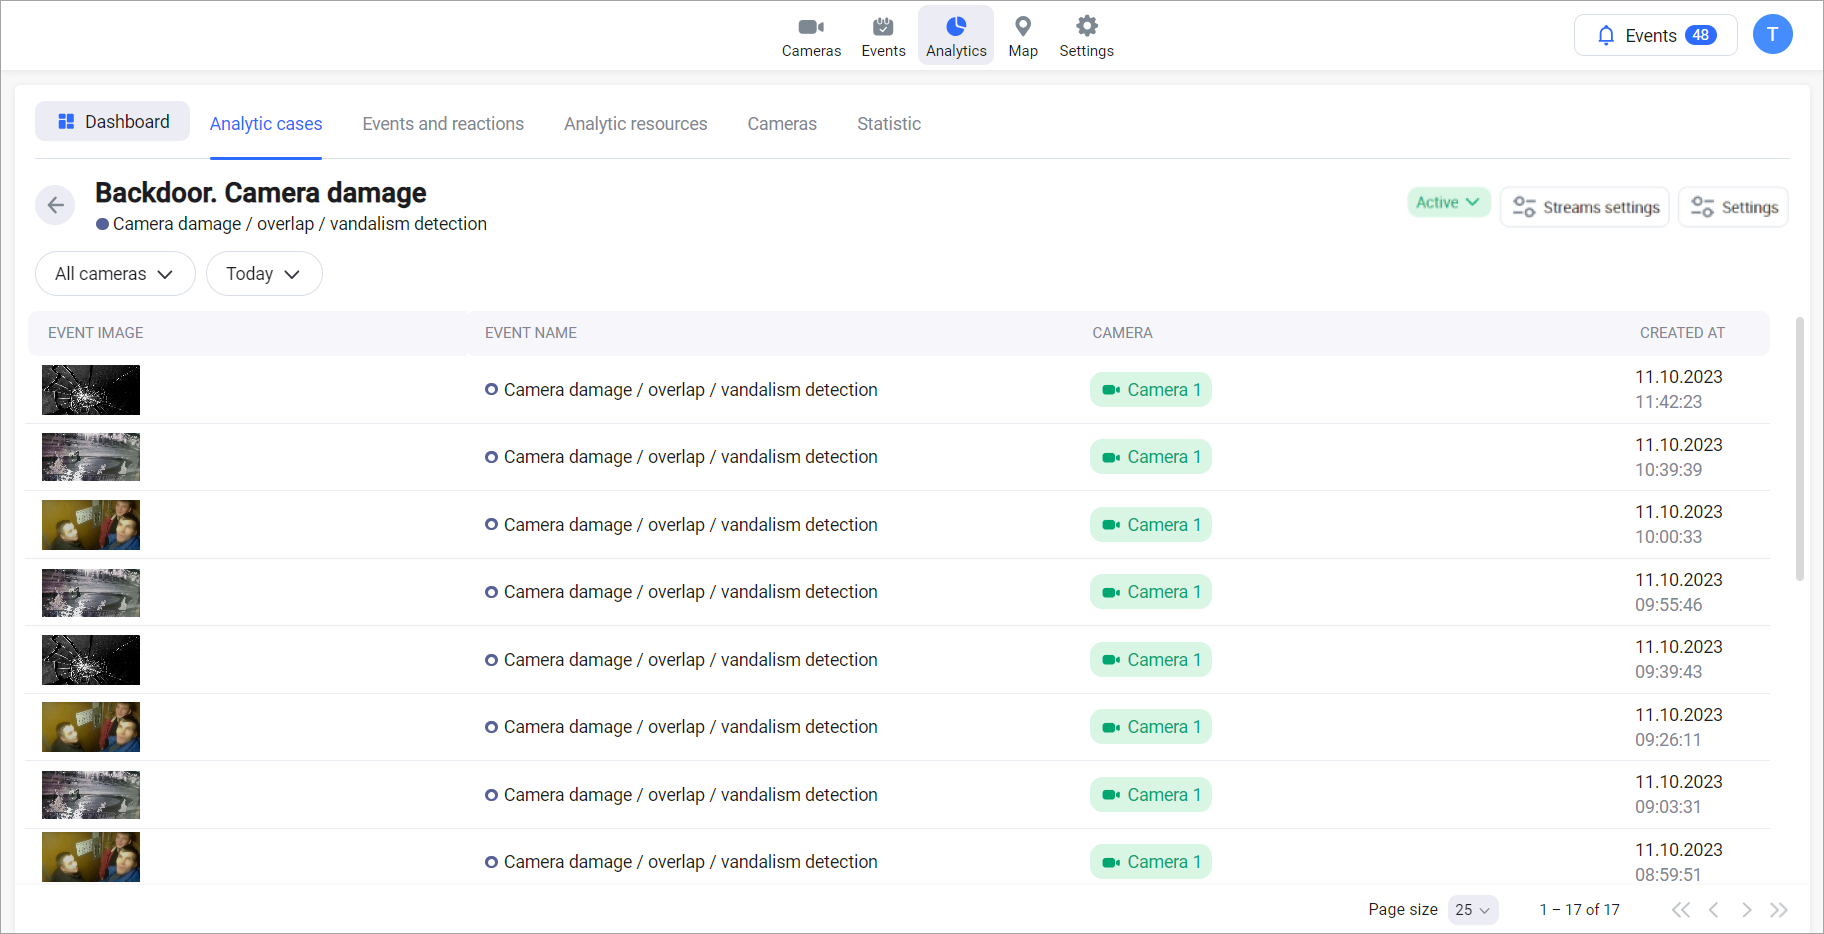Click the EVENT IMAGE column header
Screen dimensions: 1824x934
pyautogui.click(x=96, y=333)
